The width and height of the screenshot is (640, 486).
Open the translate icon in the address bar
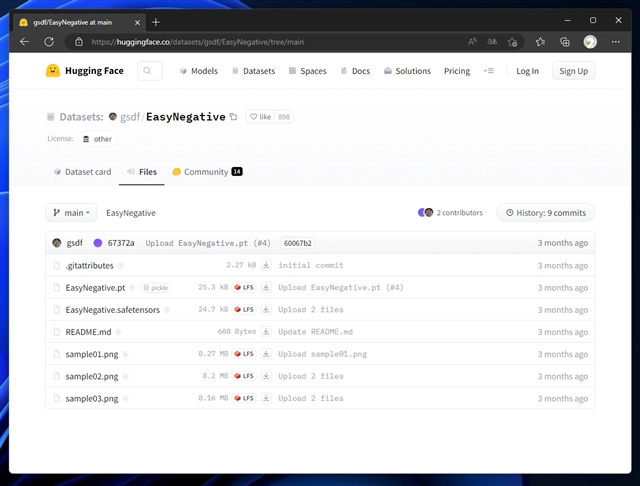[x=492, y=42]
